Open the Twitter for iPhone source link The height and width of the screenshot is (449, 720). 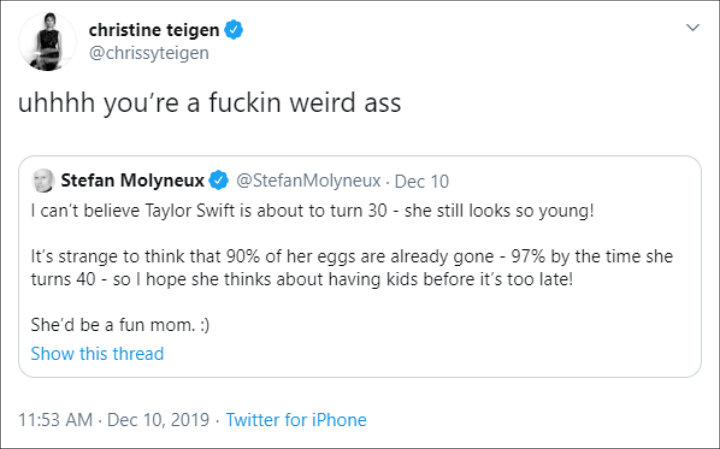[296, 420]
